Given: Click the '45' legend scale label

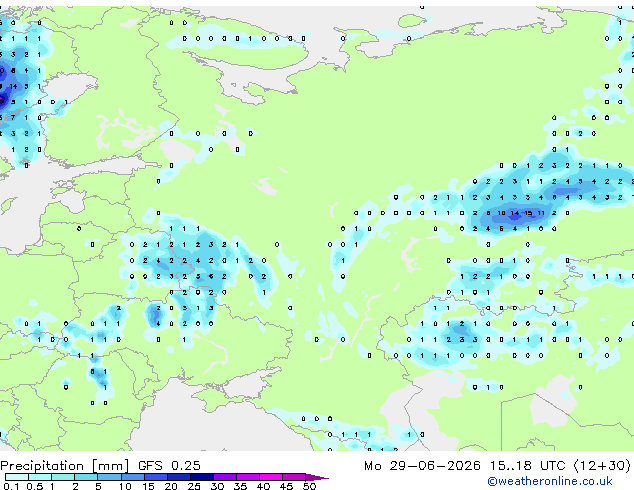Looking at the screenshot, I should point(286,486).
